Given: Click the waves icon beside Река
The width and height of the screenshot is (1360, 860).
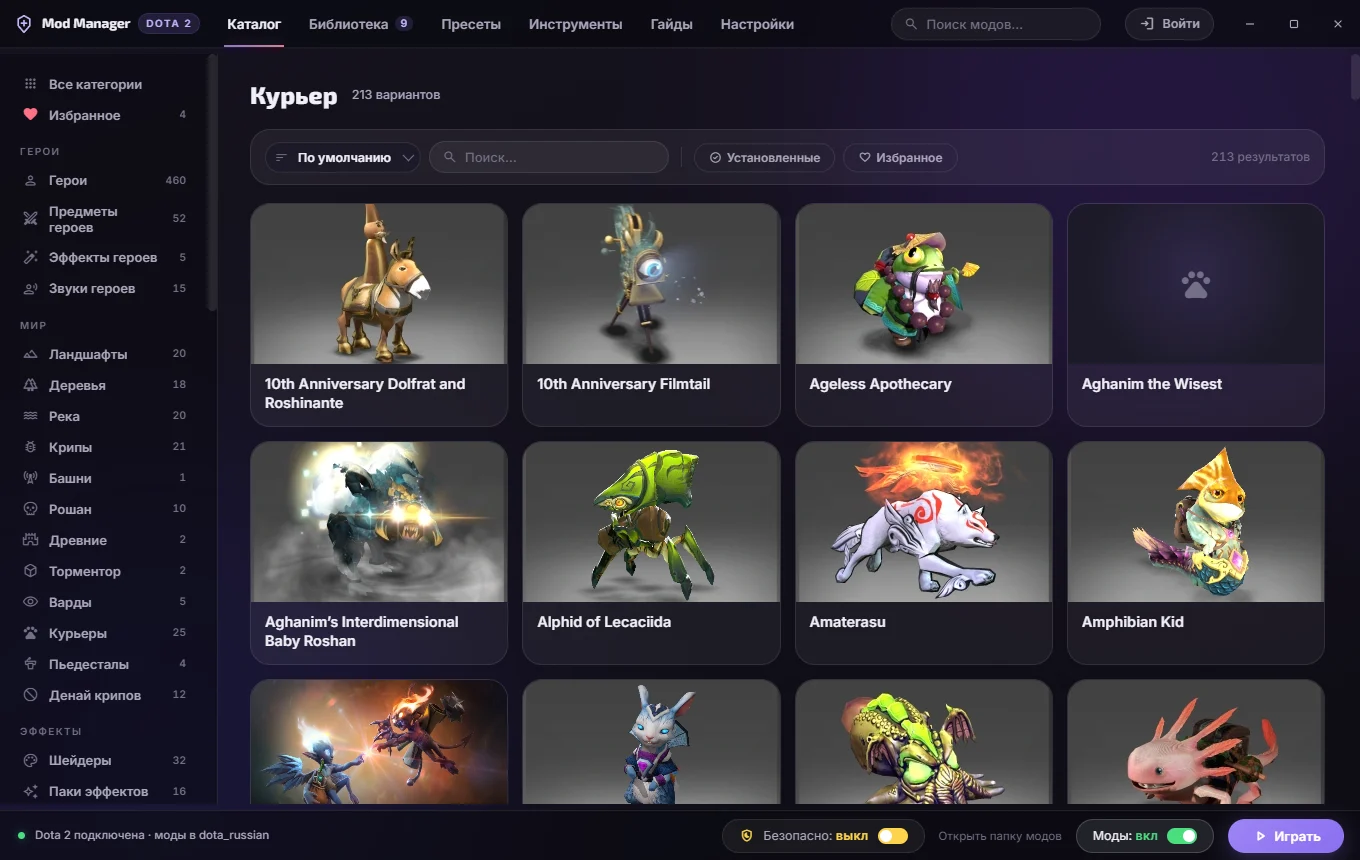Looking at the screenshot, I should 30,417.
